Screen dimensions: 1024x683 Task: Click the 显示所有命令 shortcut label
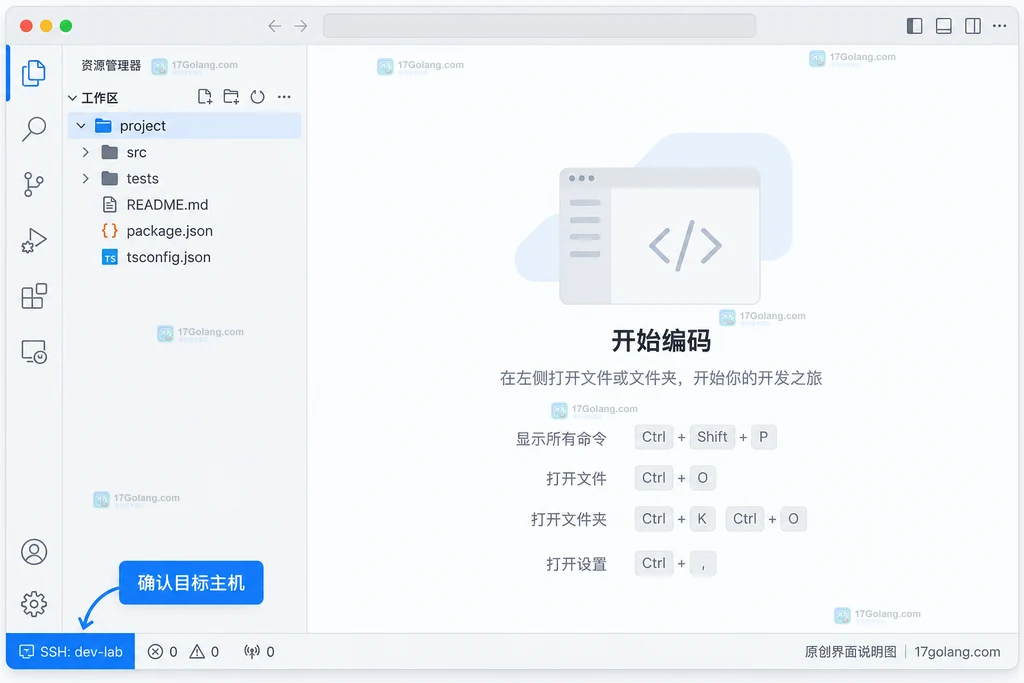point(561,439)
